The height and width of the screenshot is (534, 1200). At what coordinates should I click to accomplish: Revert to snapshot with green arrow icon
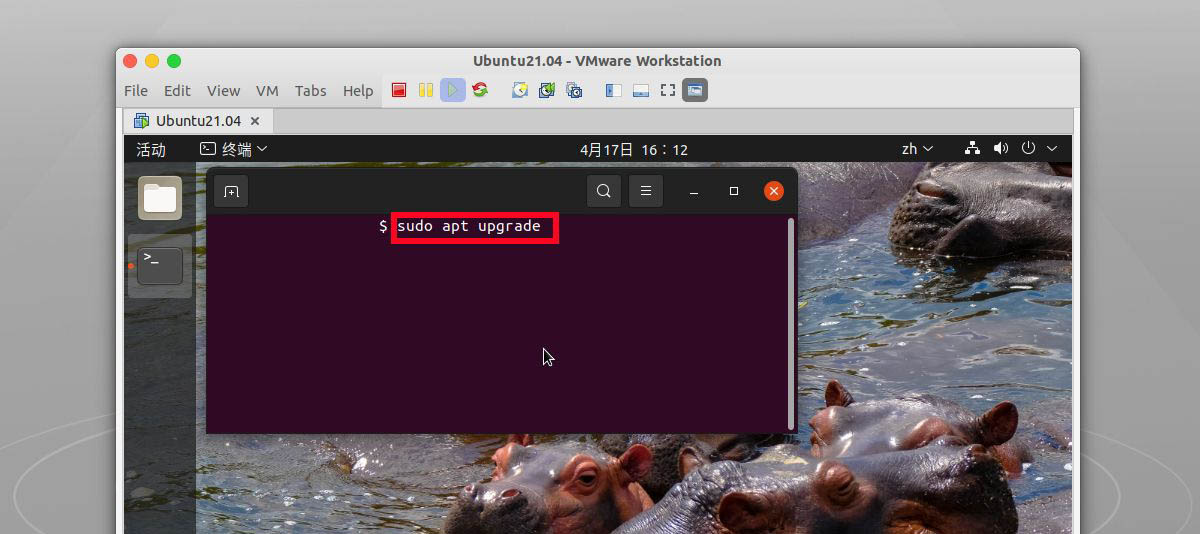coord(547,90)
